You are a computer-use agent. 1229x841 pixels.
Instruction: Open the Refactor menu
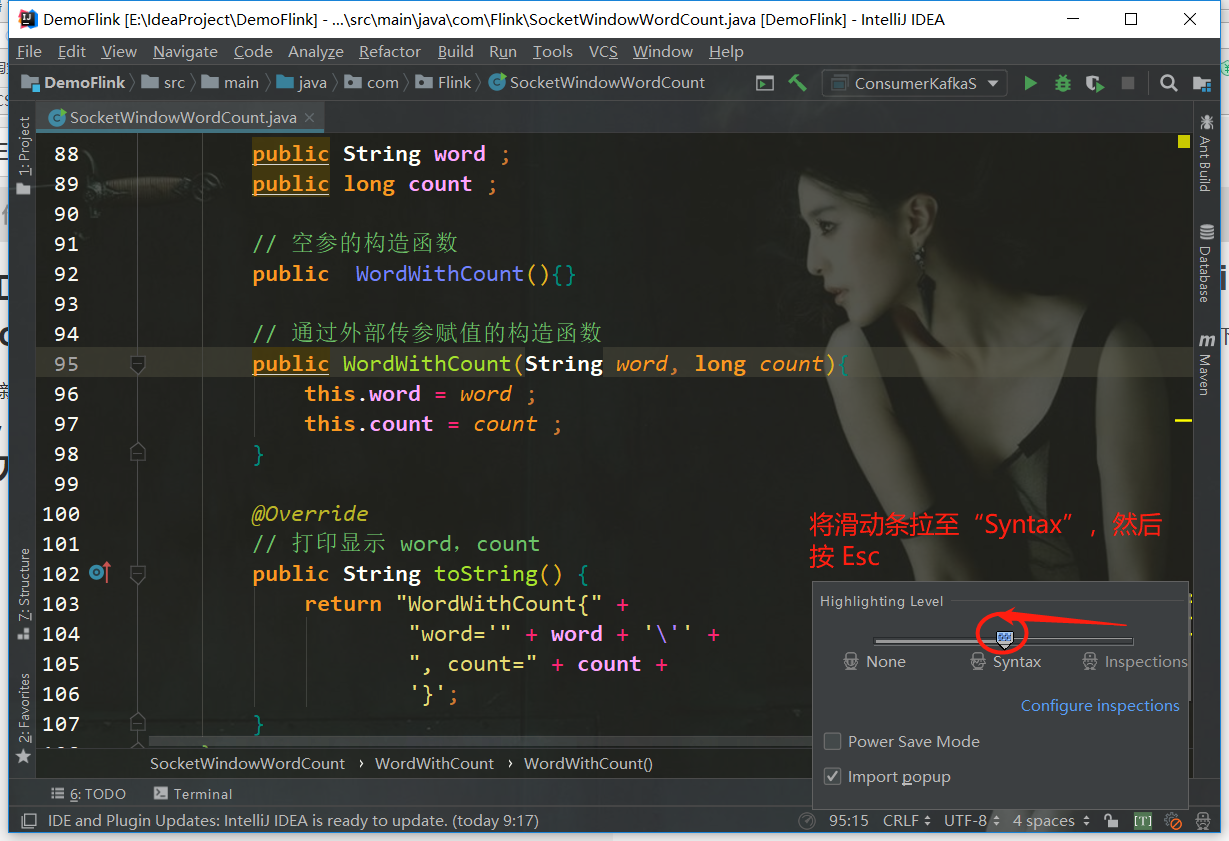pos(390,51)
